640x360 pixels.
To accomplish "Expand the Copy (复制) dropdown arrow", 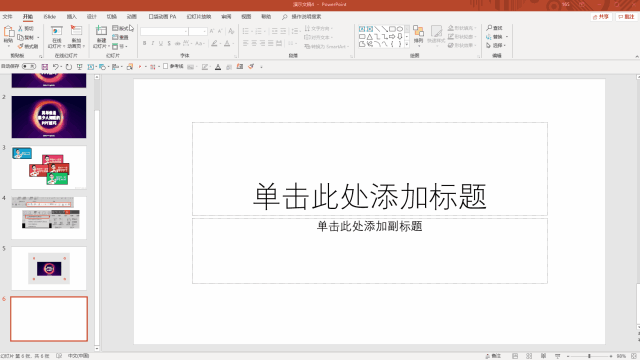I will (x=38, y=38).
